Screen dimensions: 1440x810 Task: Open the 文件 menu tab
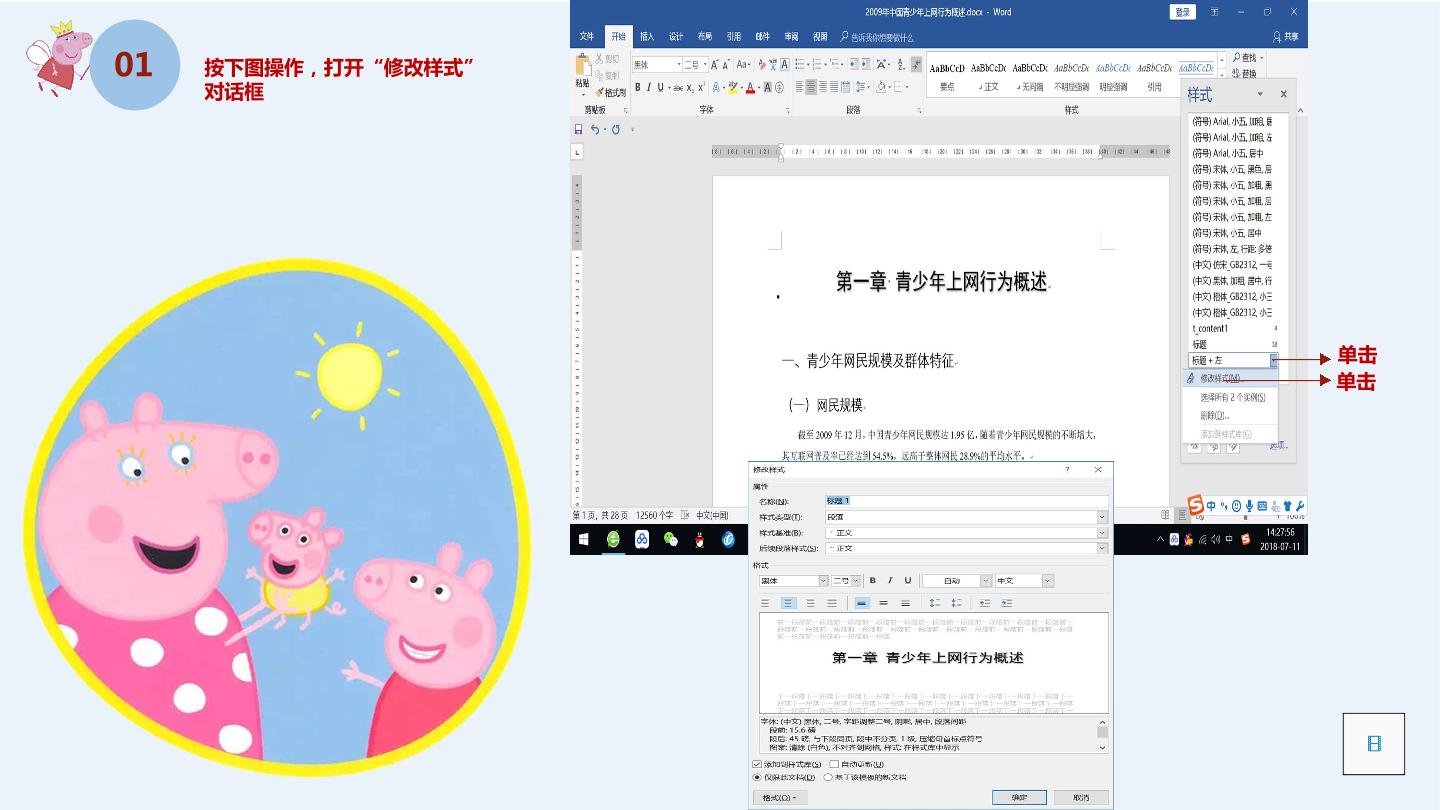[x=587, y=36]
